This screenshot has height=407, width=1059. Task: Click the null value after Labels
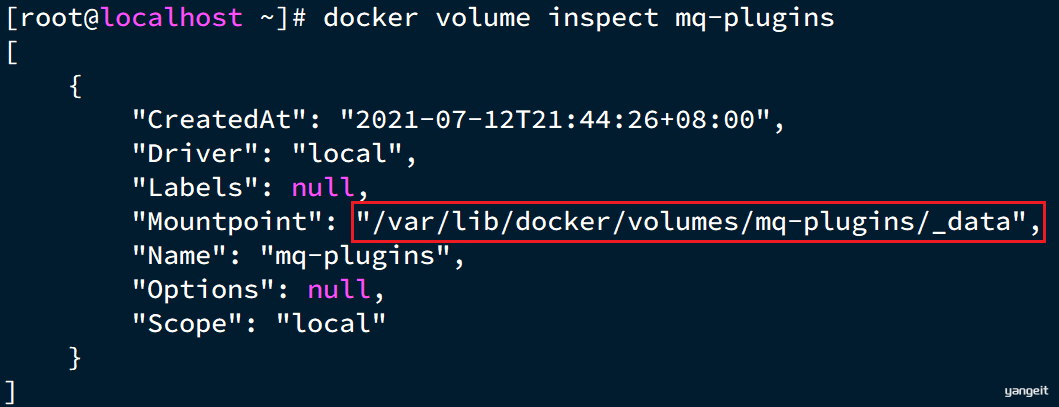tap(323, 188)
